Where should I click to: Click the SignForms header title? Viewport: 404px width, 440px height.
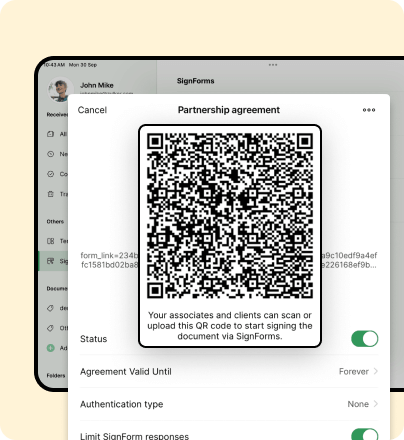(x=196, y=81)
